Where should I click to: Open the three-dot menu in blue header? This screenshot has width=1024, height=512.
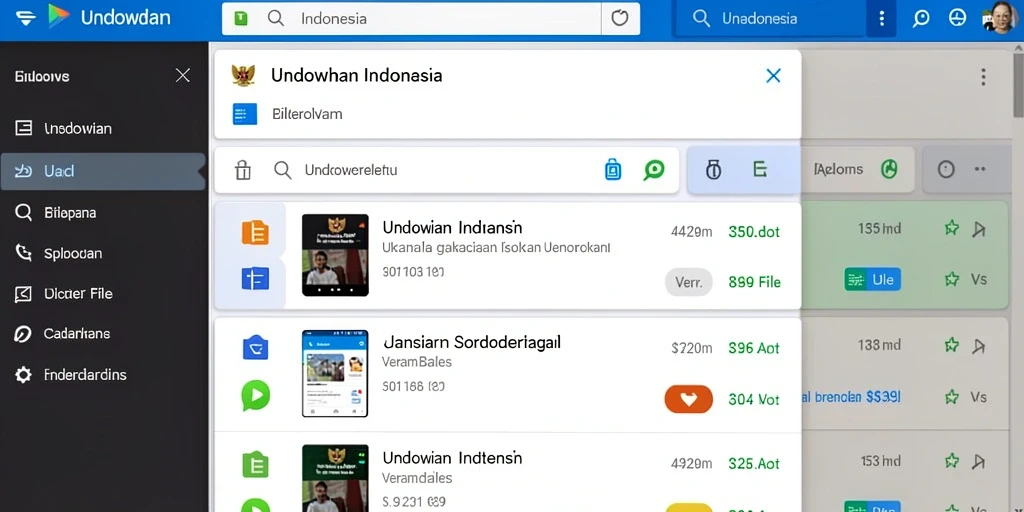click(882, 18)
